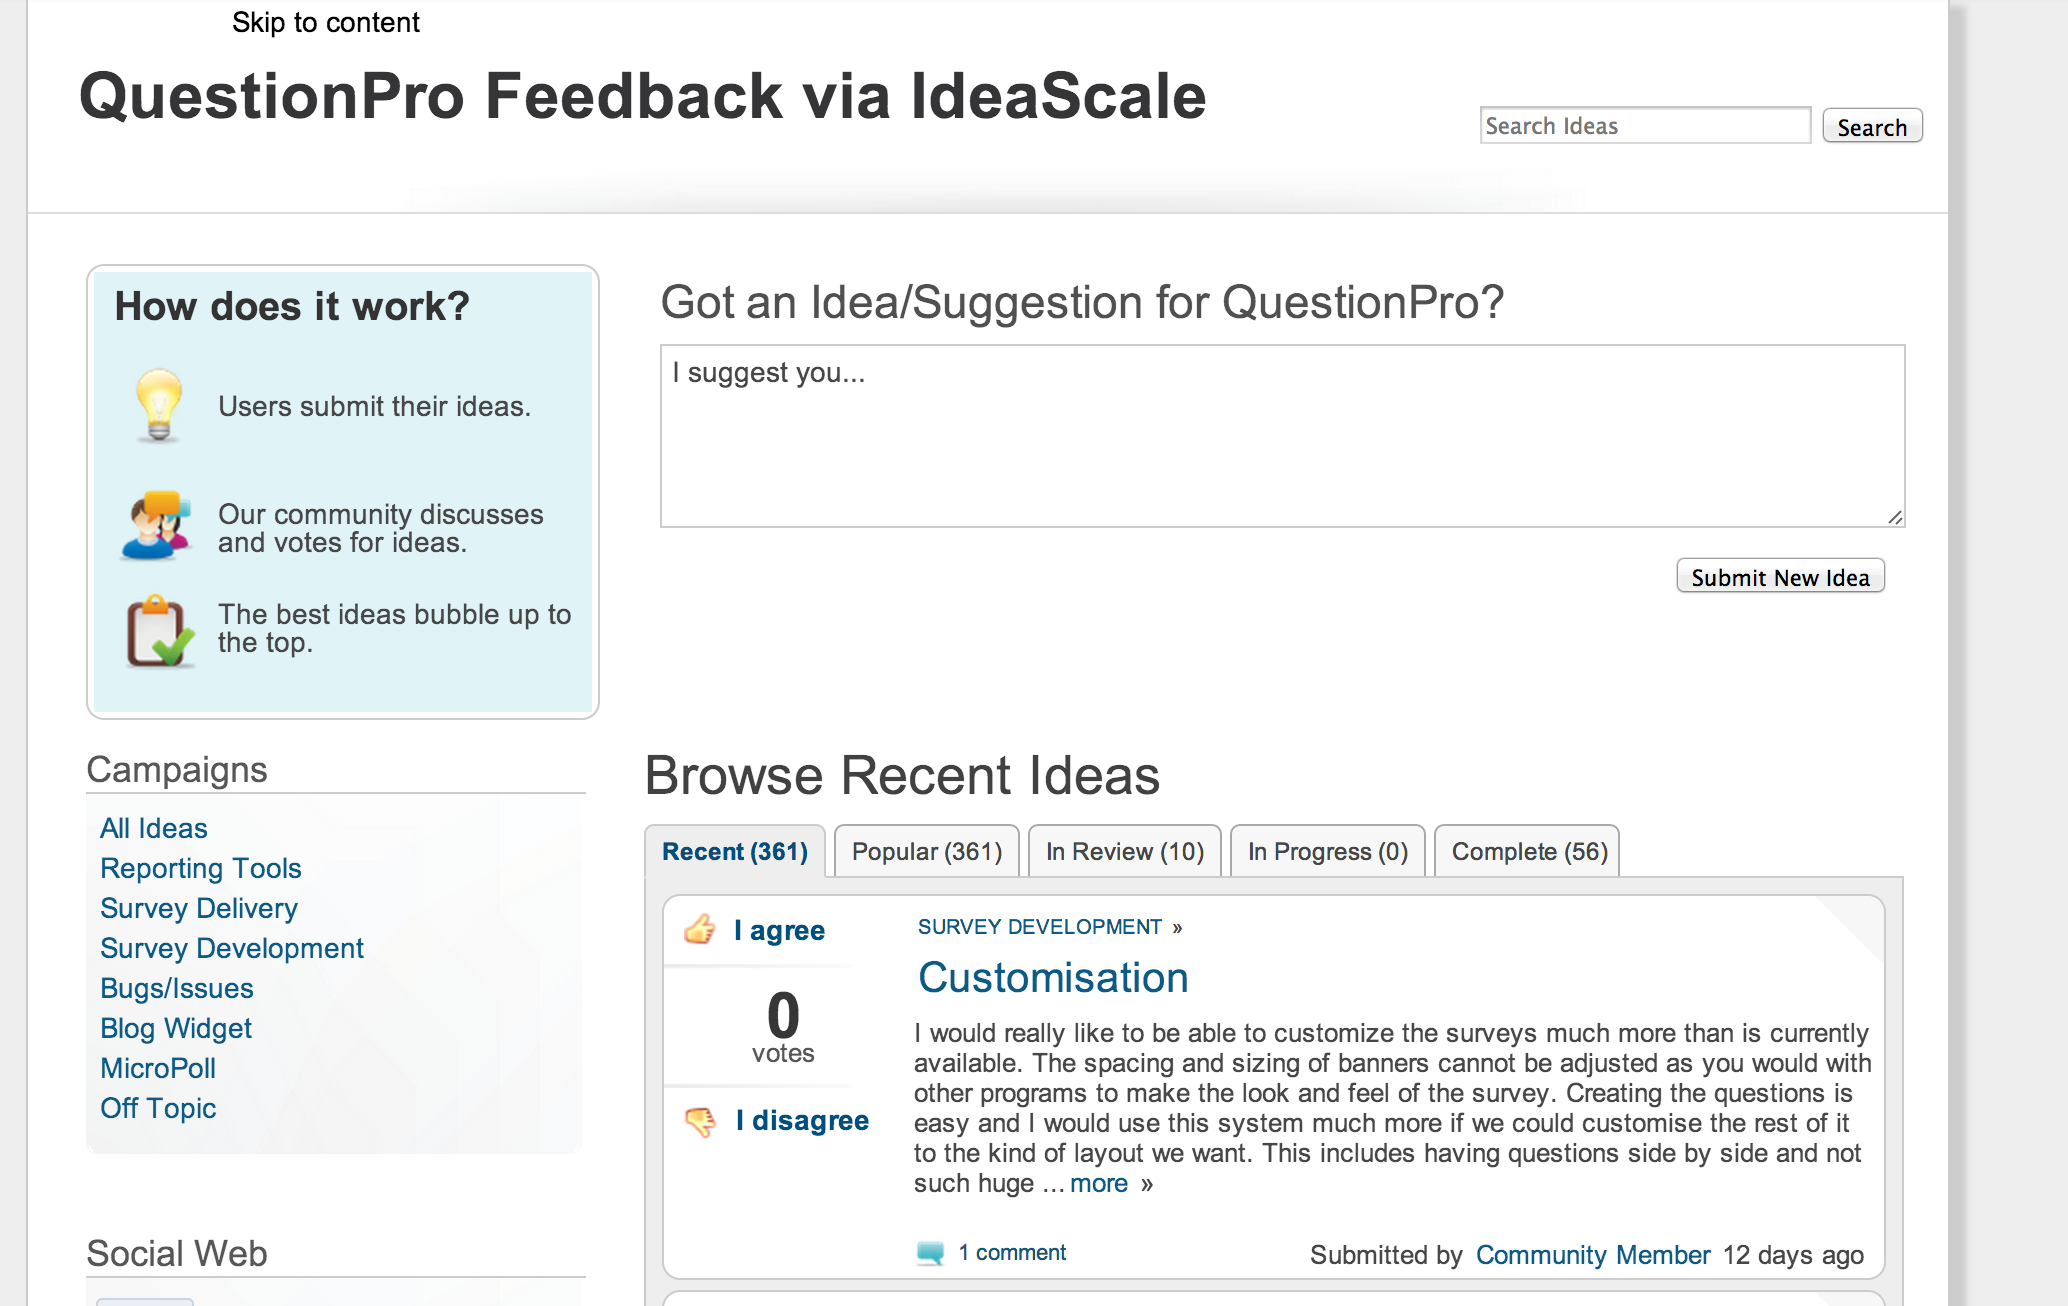Viewport: 2068px width, 1306px height.
Task: Click 'Users submit their ideas.' text
Action: click(x=375, y=406)
